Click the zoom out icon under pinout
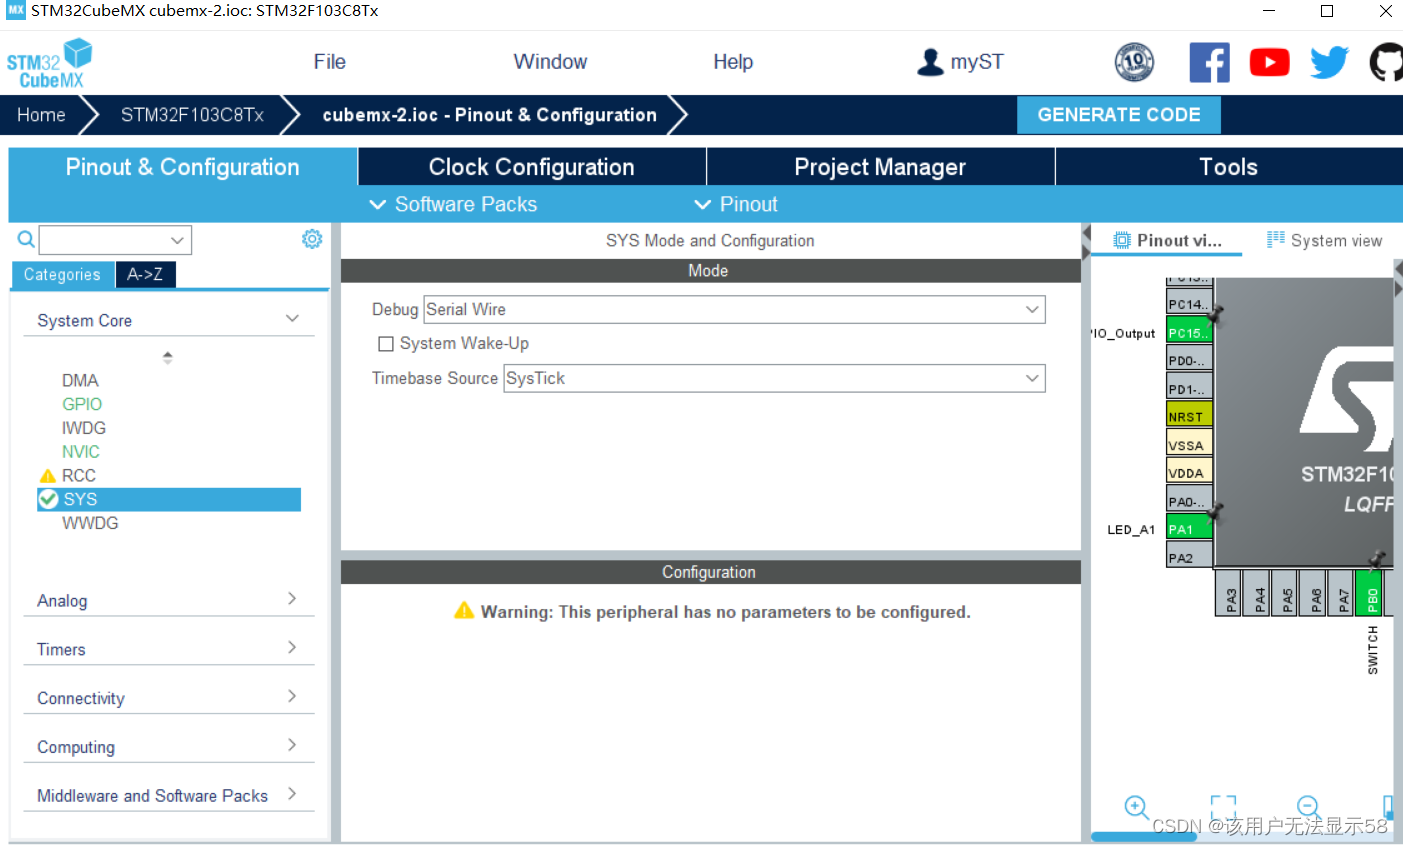Image resolution: width=1403 pixels, height=846 pixels. point(1308,807)
